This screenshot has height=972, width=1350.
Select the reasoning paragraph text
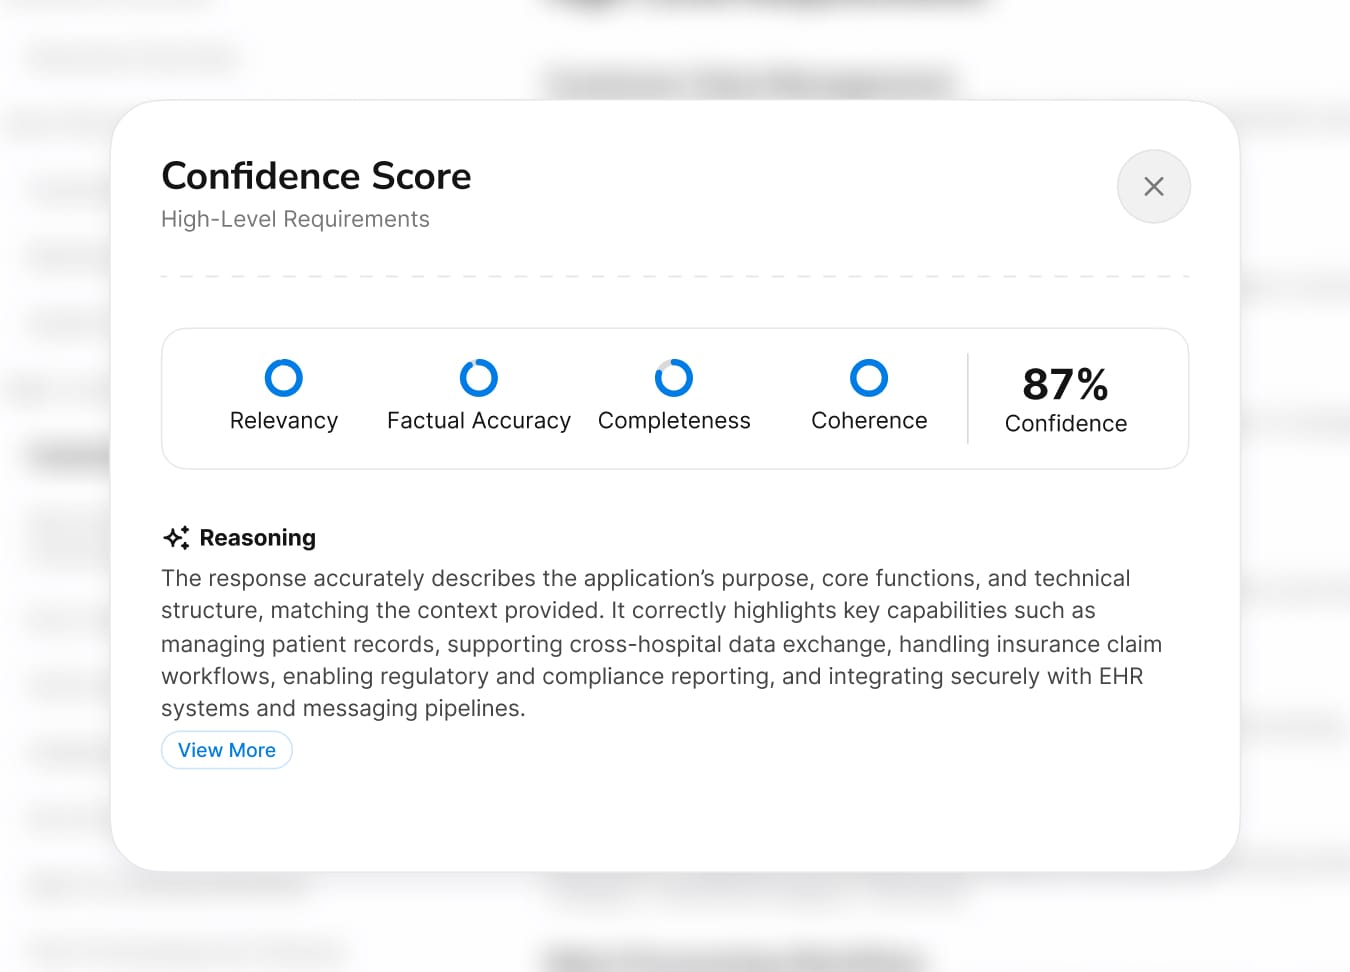point(660,643)
